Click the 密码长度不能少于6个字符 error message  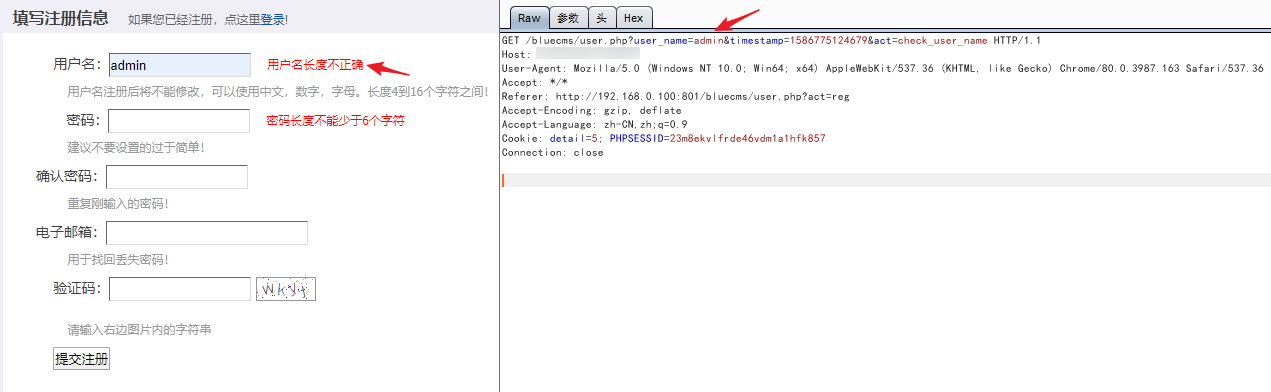336,121
